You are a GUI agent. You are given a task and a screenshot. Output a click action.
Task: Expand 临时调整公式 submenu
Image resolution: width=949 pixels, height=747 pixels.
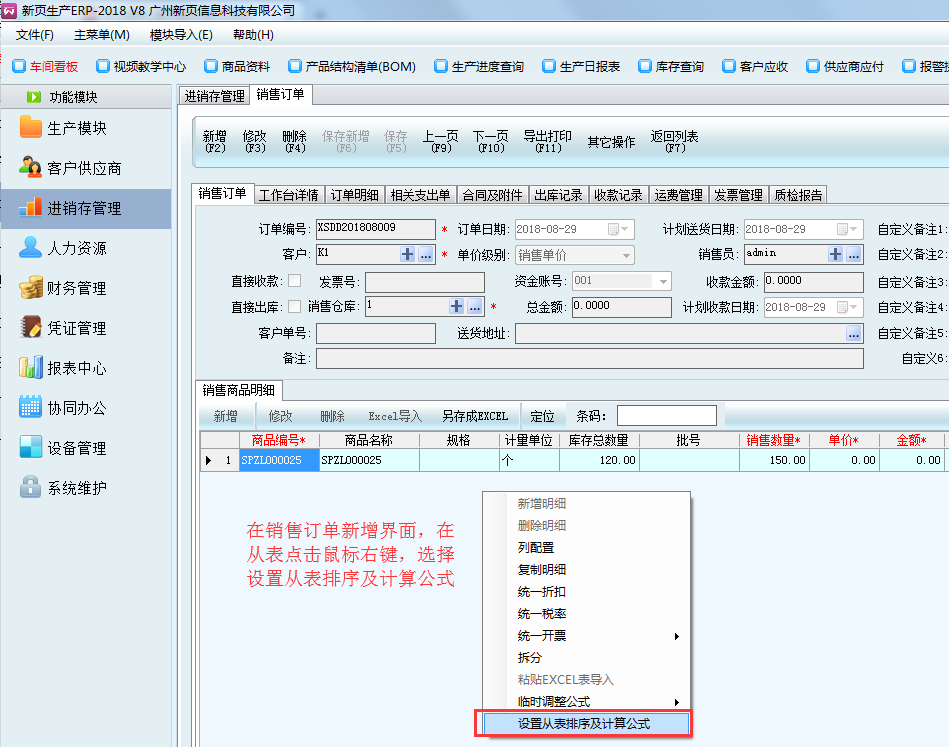pos(676,702)
